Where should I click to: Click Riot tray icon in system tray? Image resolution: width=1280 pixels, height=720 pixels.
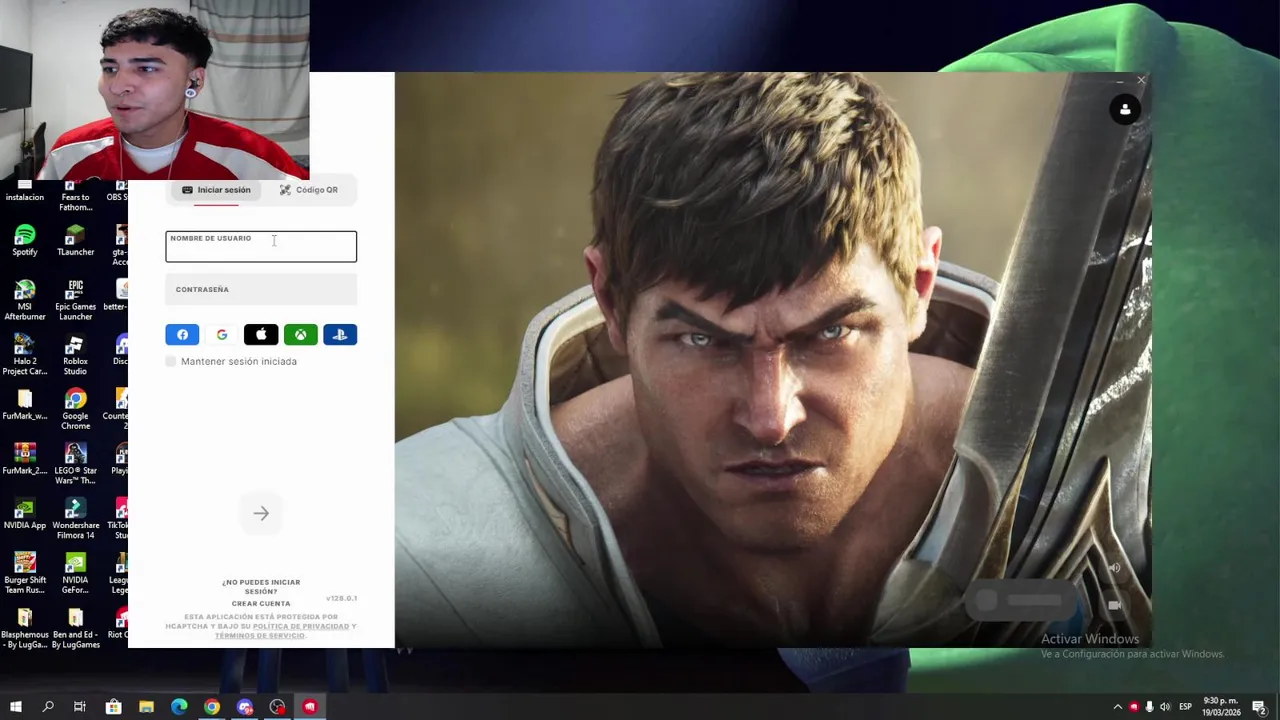(x=1134, y=707)
